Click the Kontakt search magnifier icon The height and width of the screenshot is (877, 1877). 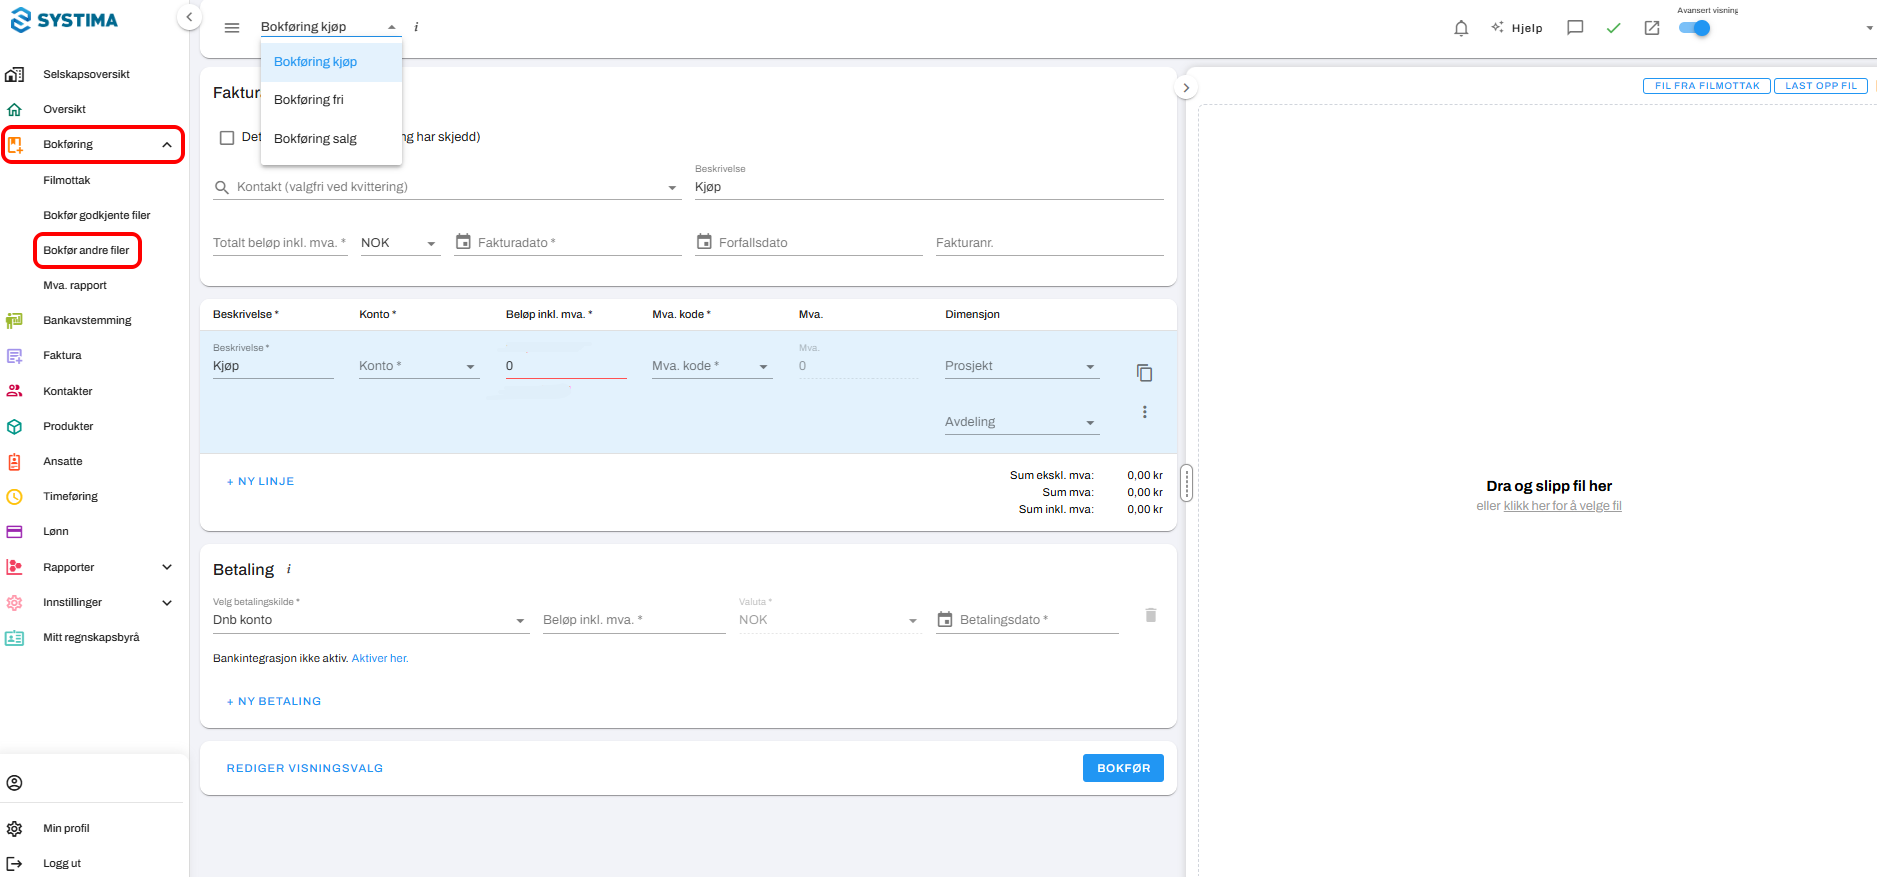[x=222, y=187]
